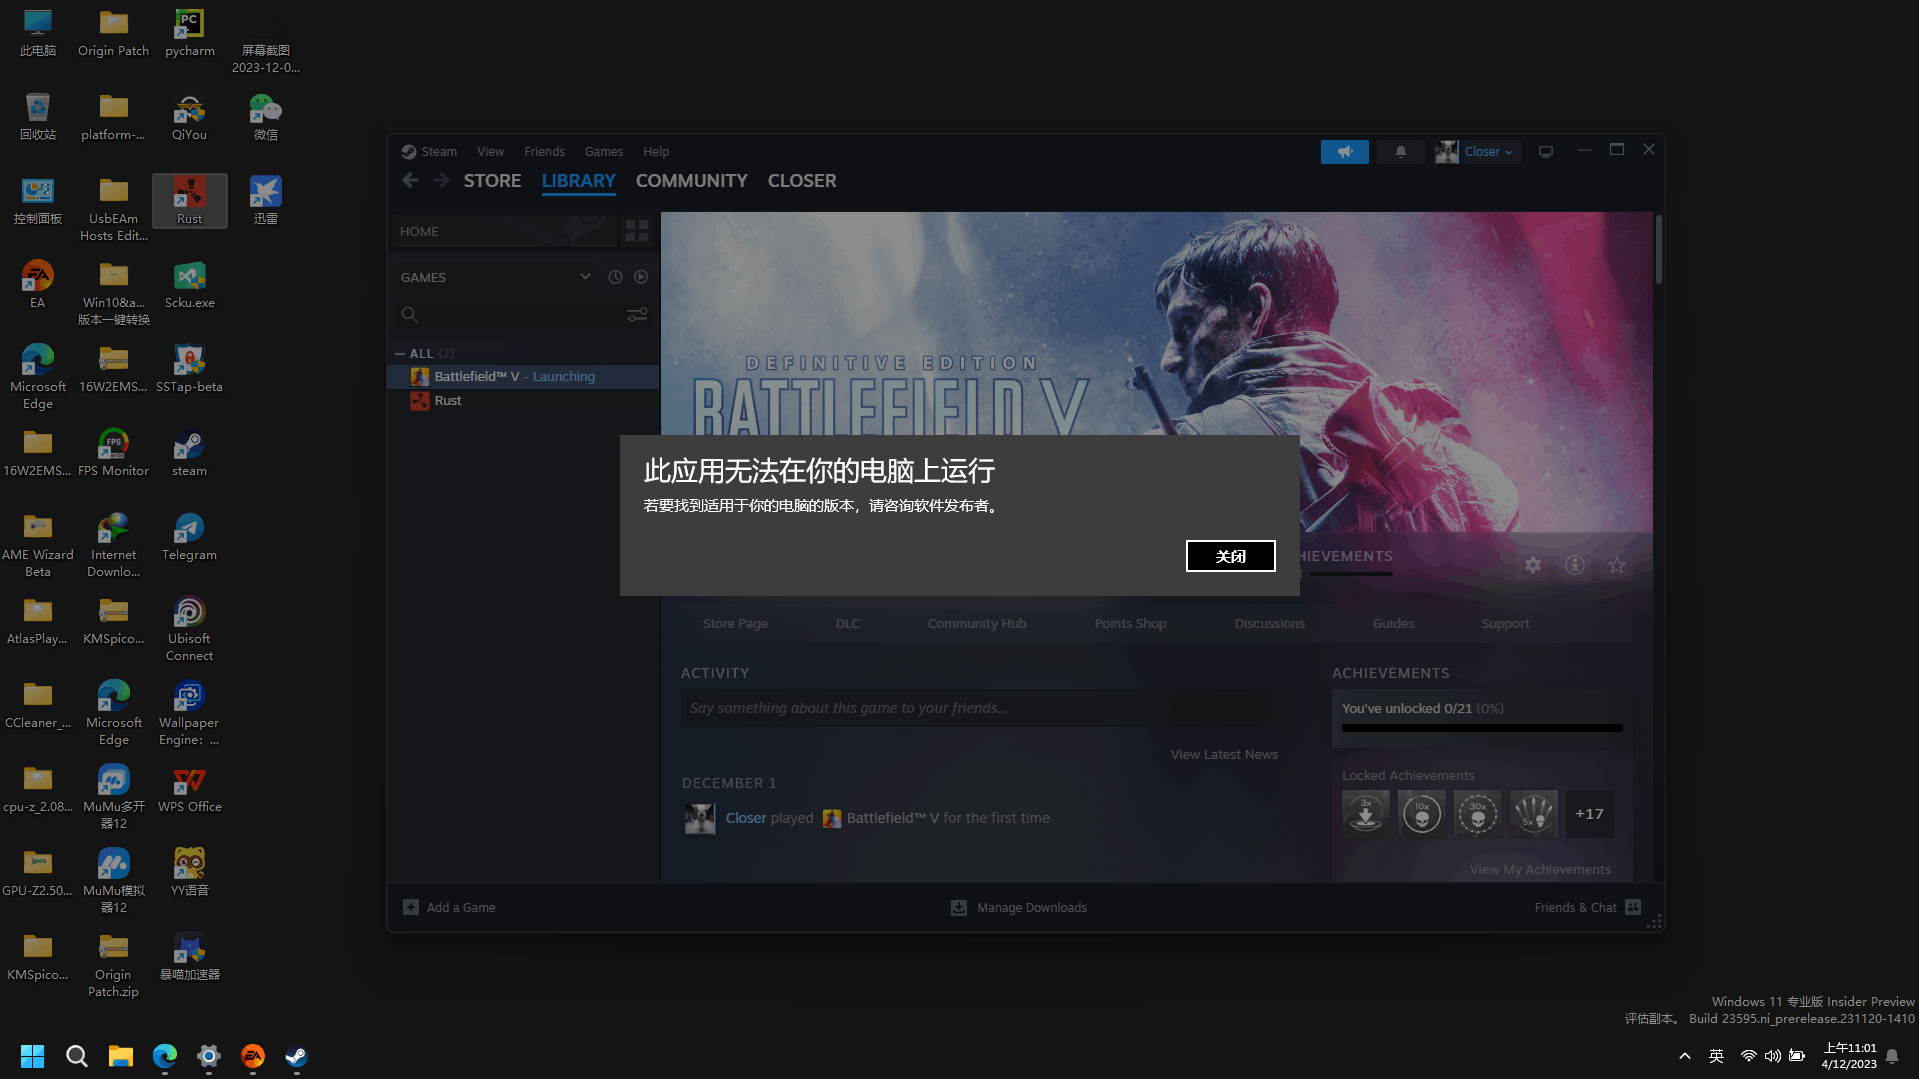This screenshot has height=1079, width=1919.
Task: Click View Latest News
Action: 1224,755
